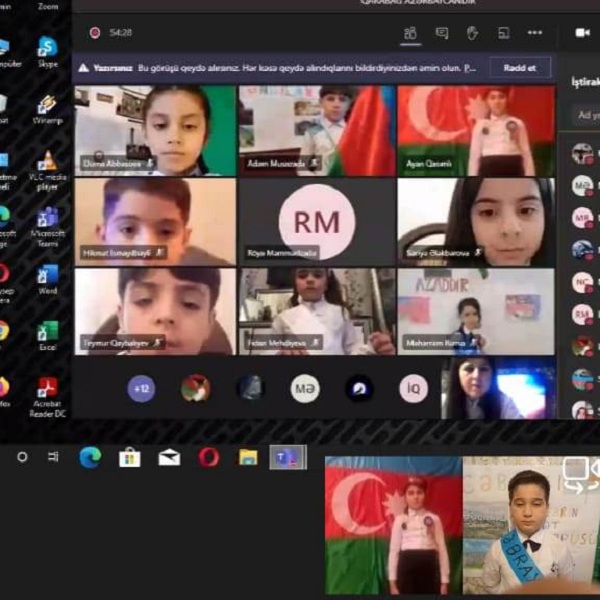Open Opera browser from taskbar
The height and width of the screenshot is (600, 600).
209,457
